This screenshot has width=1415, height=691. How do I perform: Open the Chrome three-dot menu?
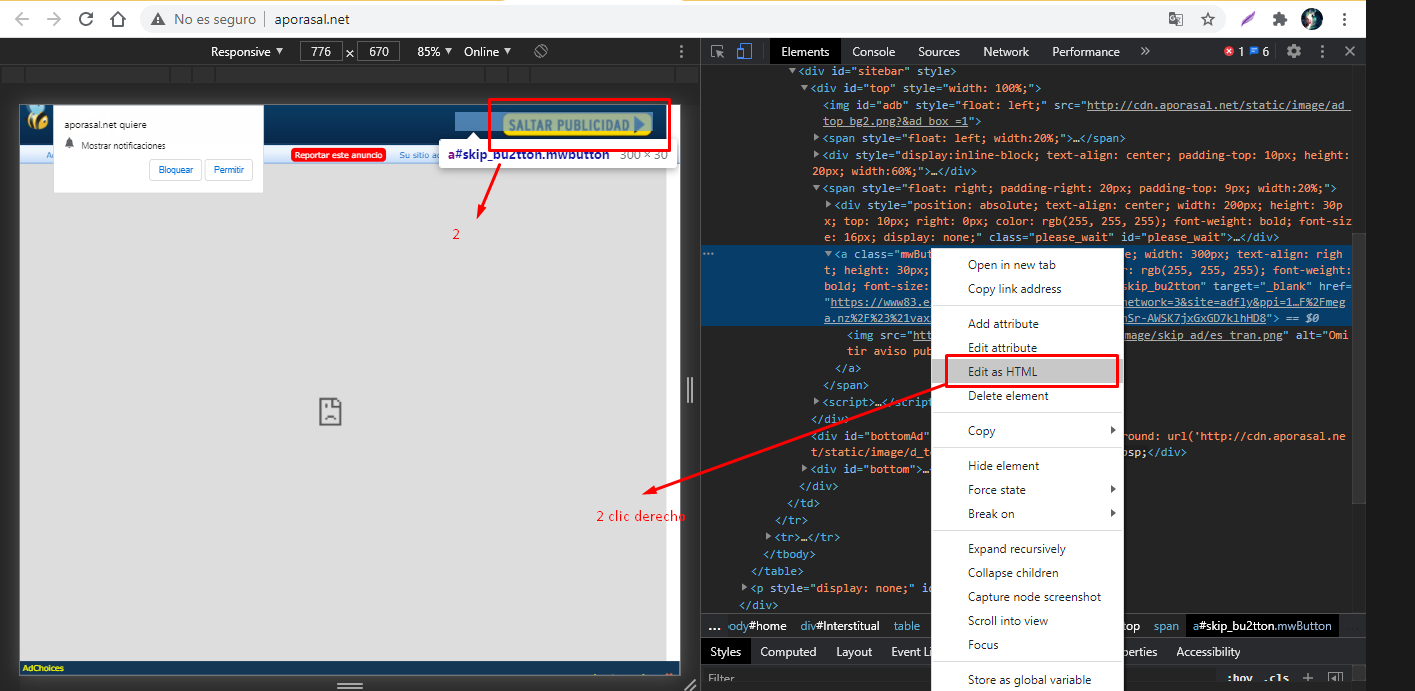pos(1343,19)
